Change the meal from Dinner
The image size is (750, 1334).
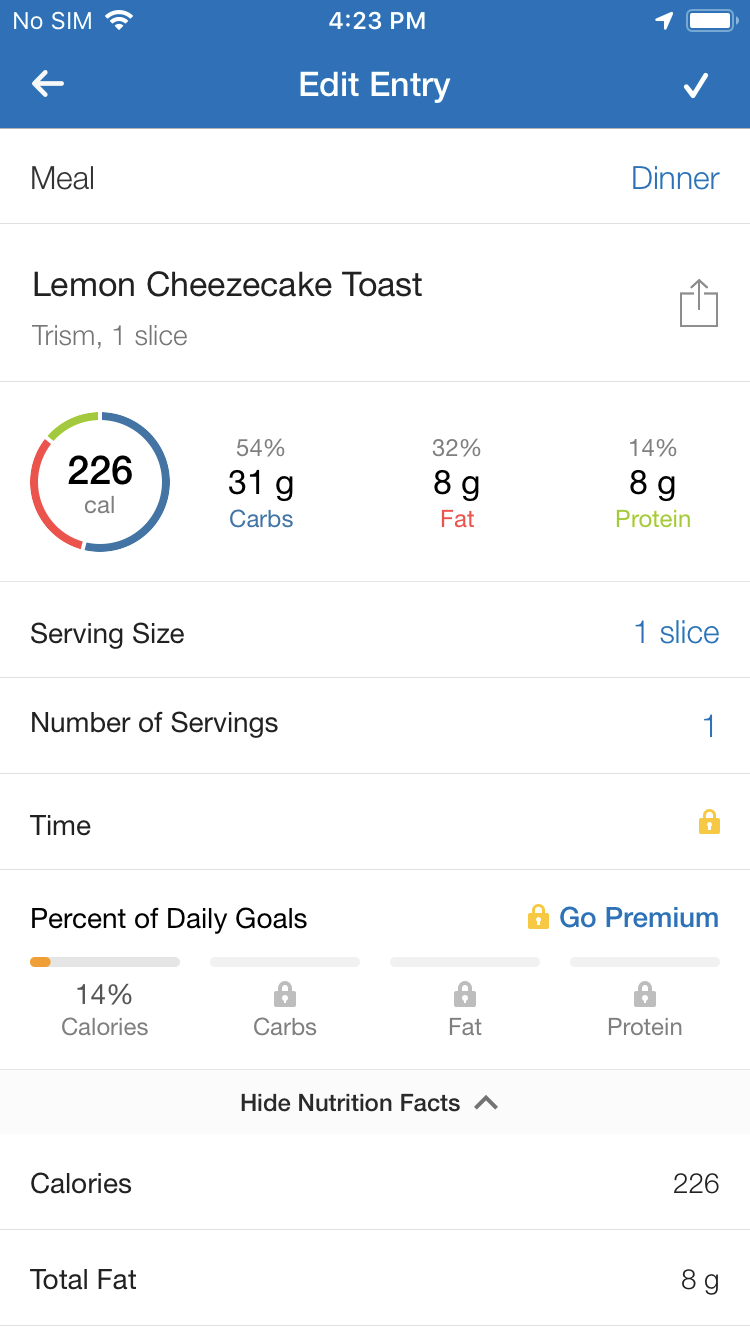675,178
